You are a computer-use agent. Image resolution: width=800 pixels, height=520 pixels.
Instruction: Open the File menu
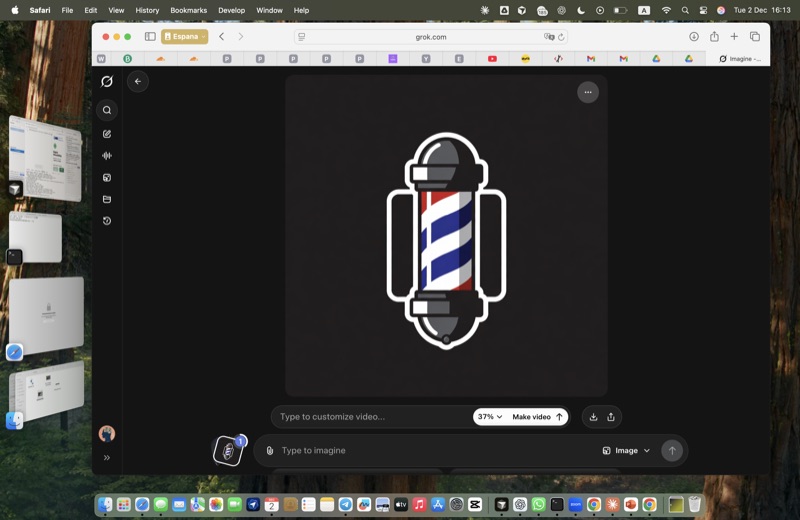tap(67, 10)
